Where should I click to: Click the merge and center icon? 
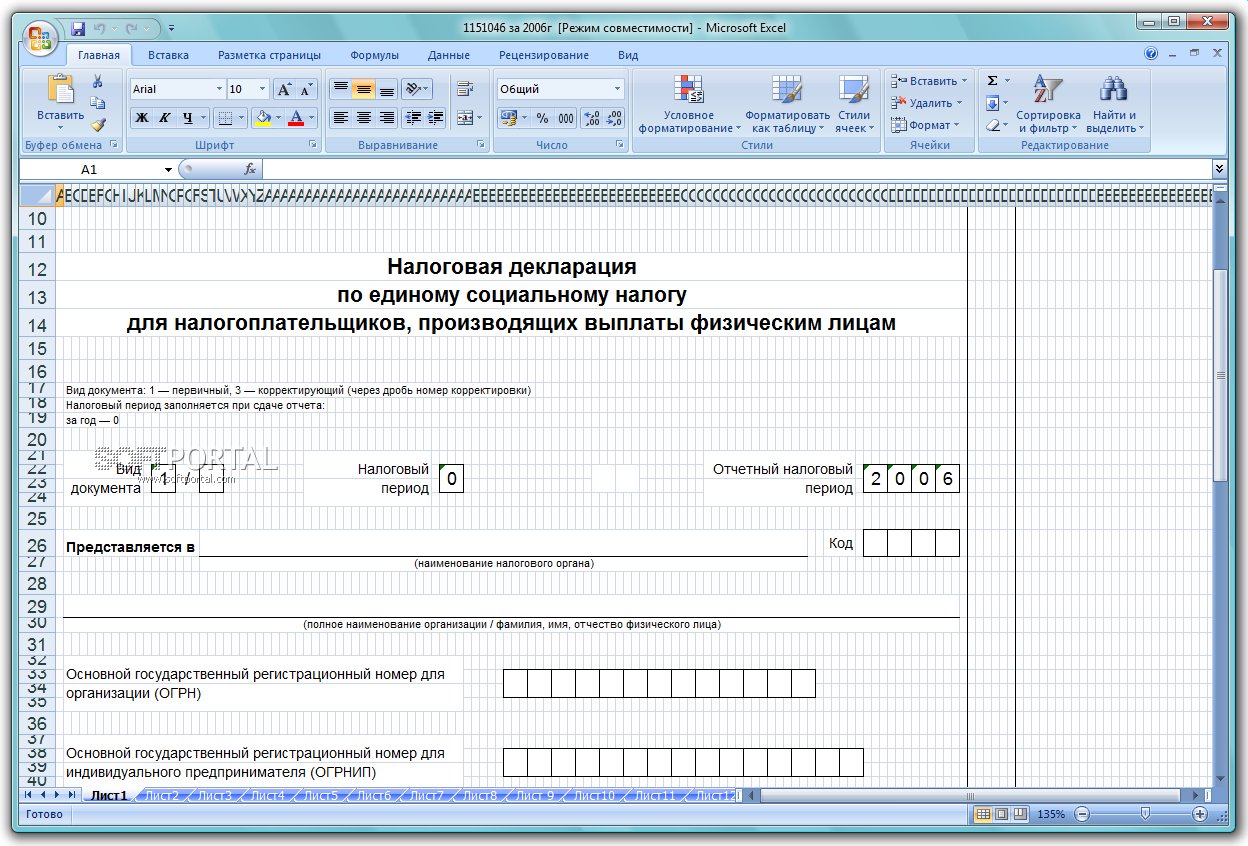point(465,118)
